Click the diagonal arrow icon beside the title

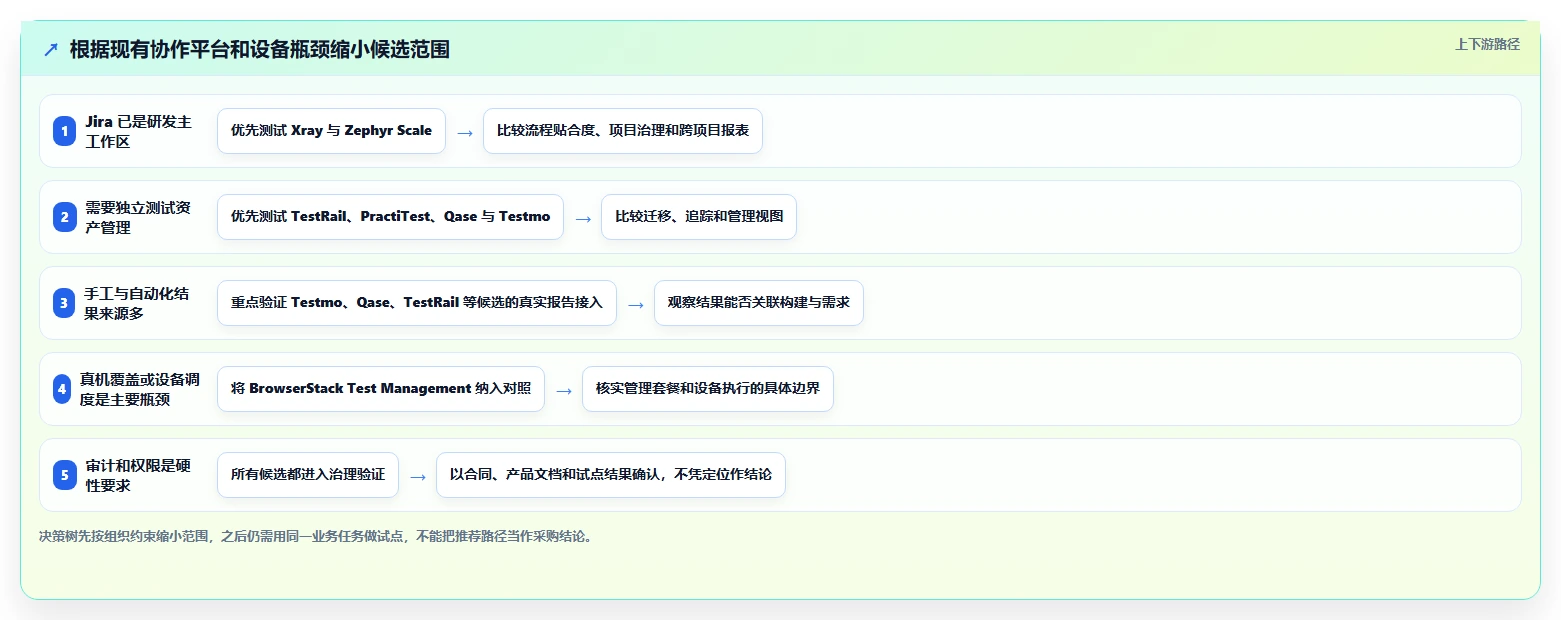click(51, 49)
